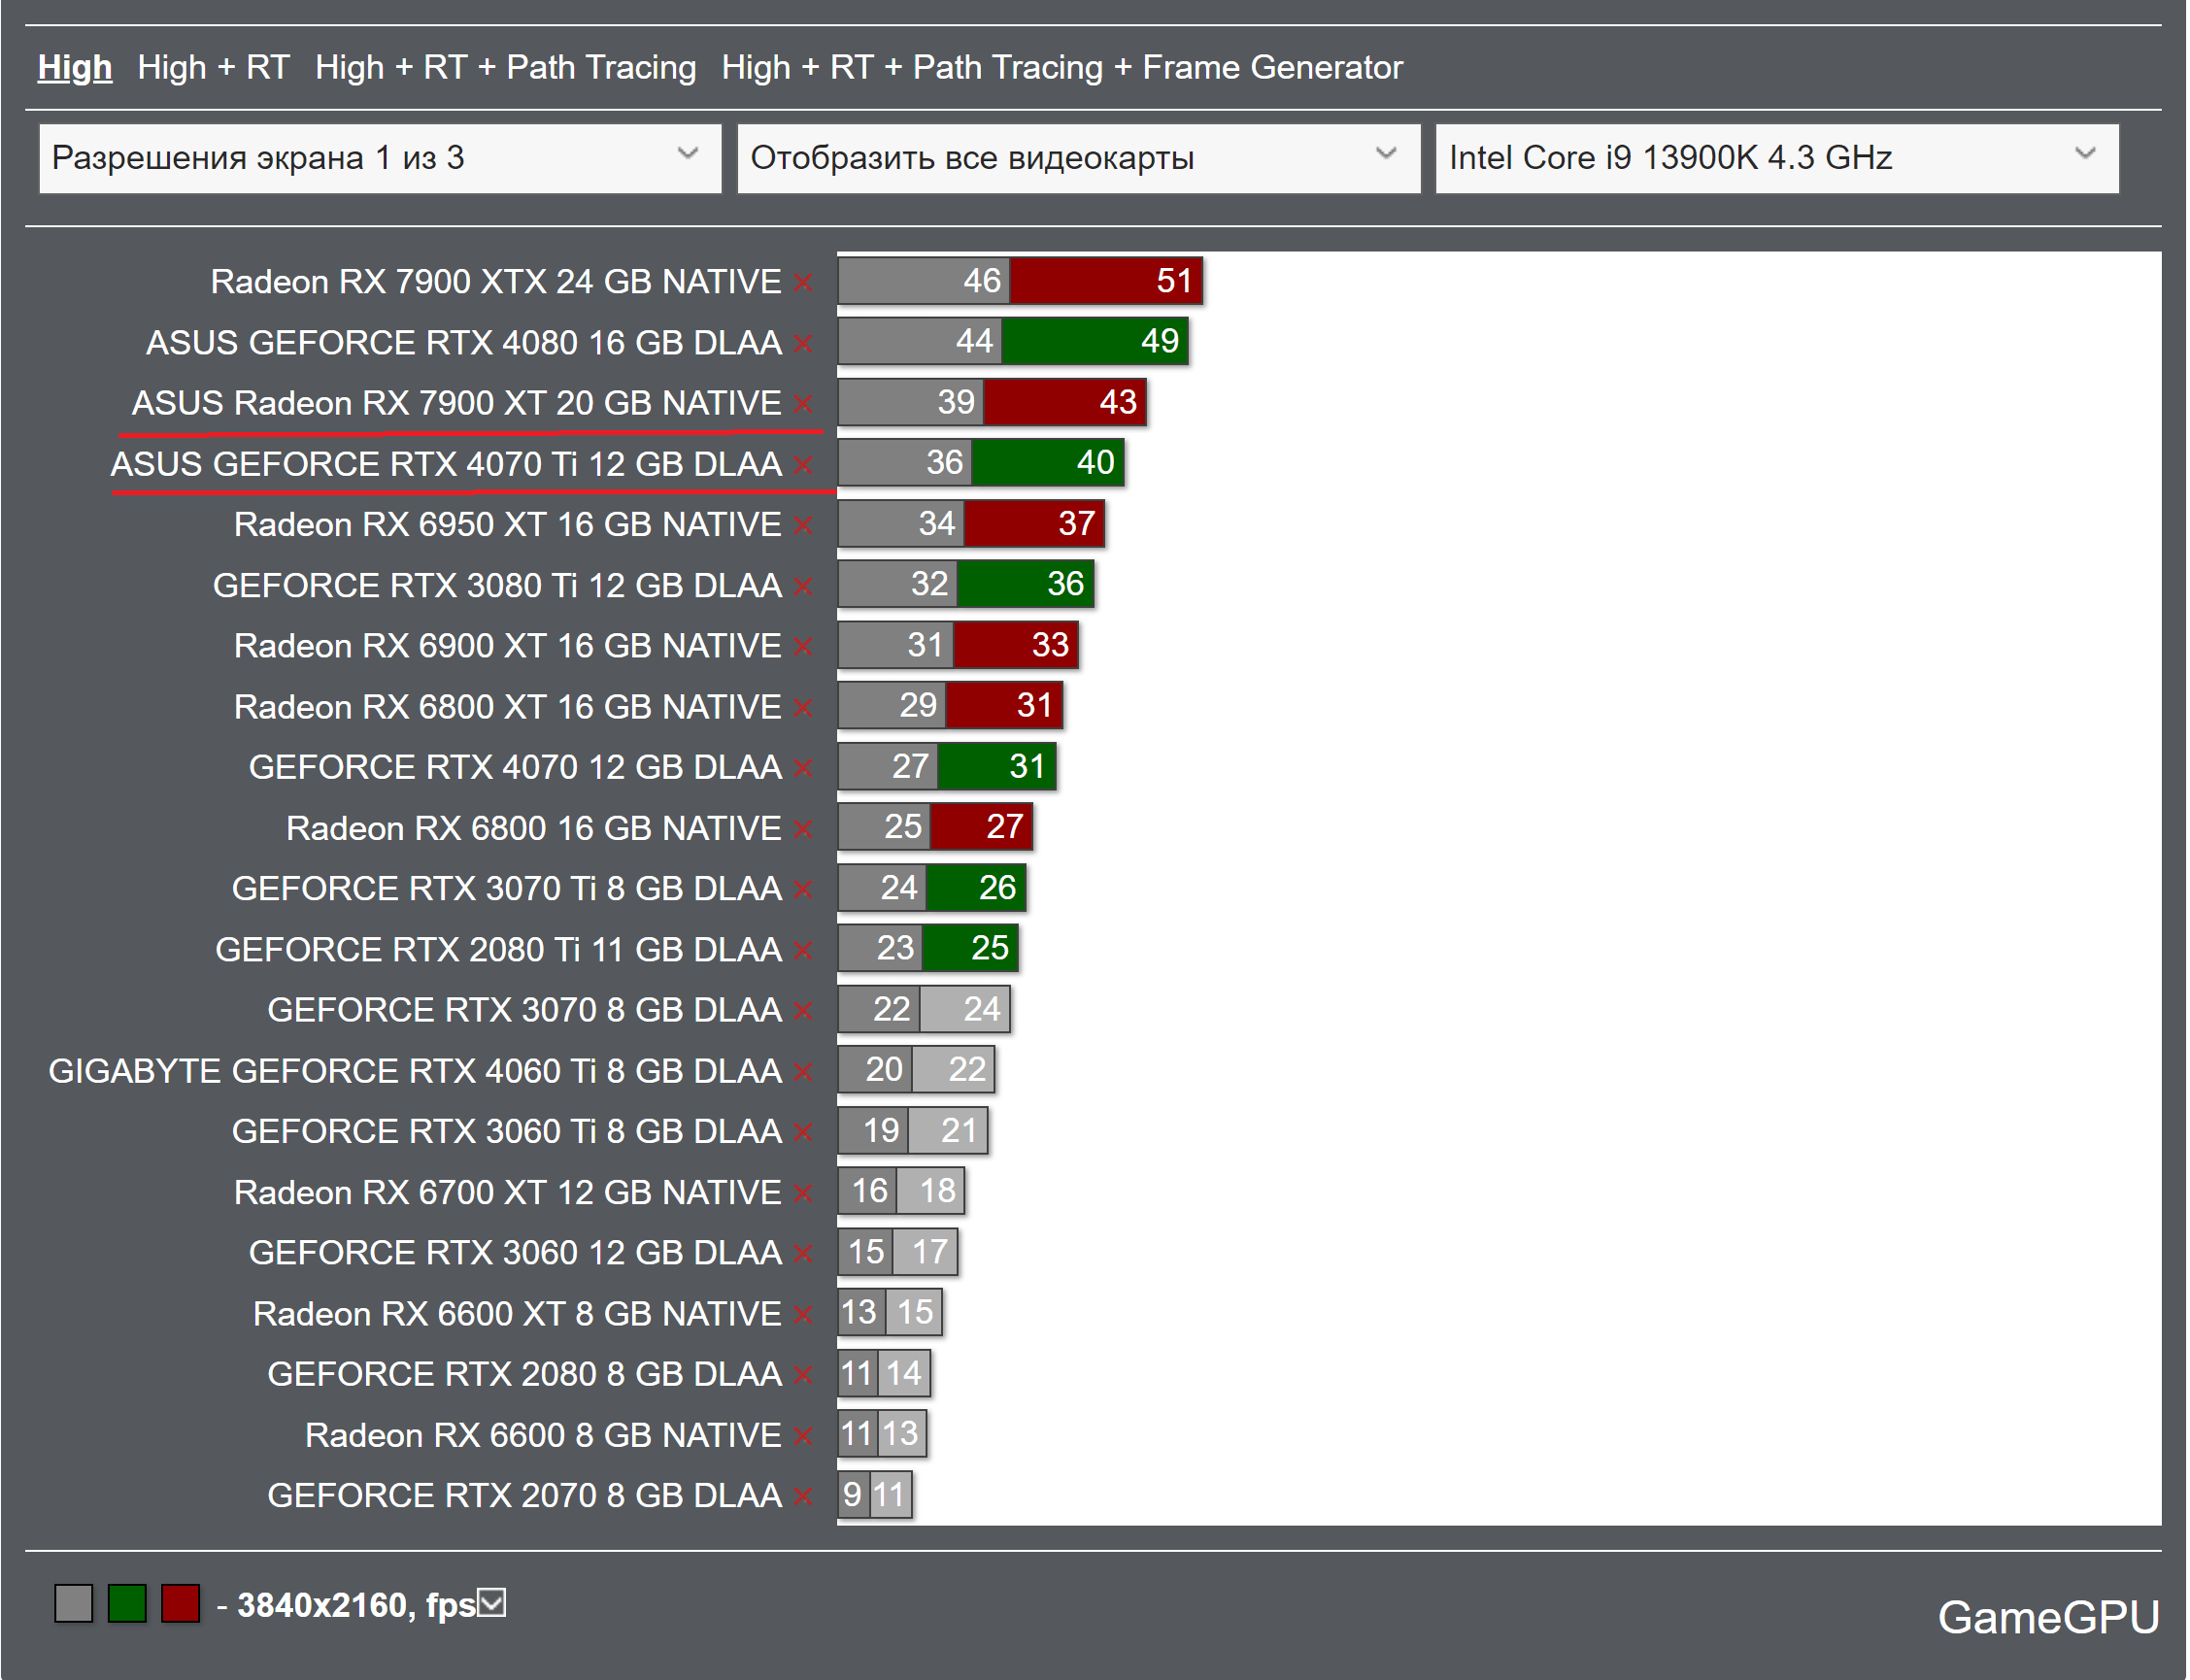Screen dimensions: 2190x1680
Task: Click the green legend color swatch
Action: click(x=127, y=1604)
